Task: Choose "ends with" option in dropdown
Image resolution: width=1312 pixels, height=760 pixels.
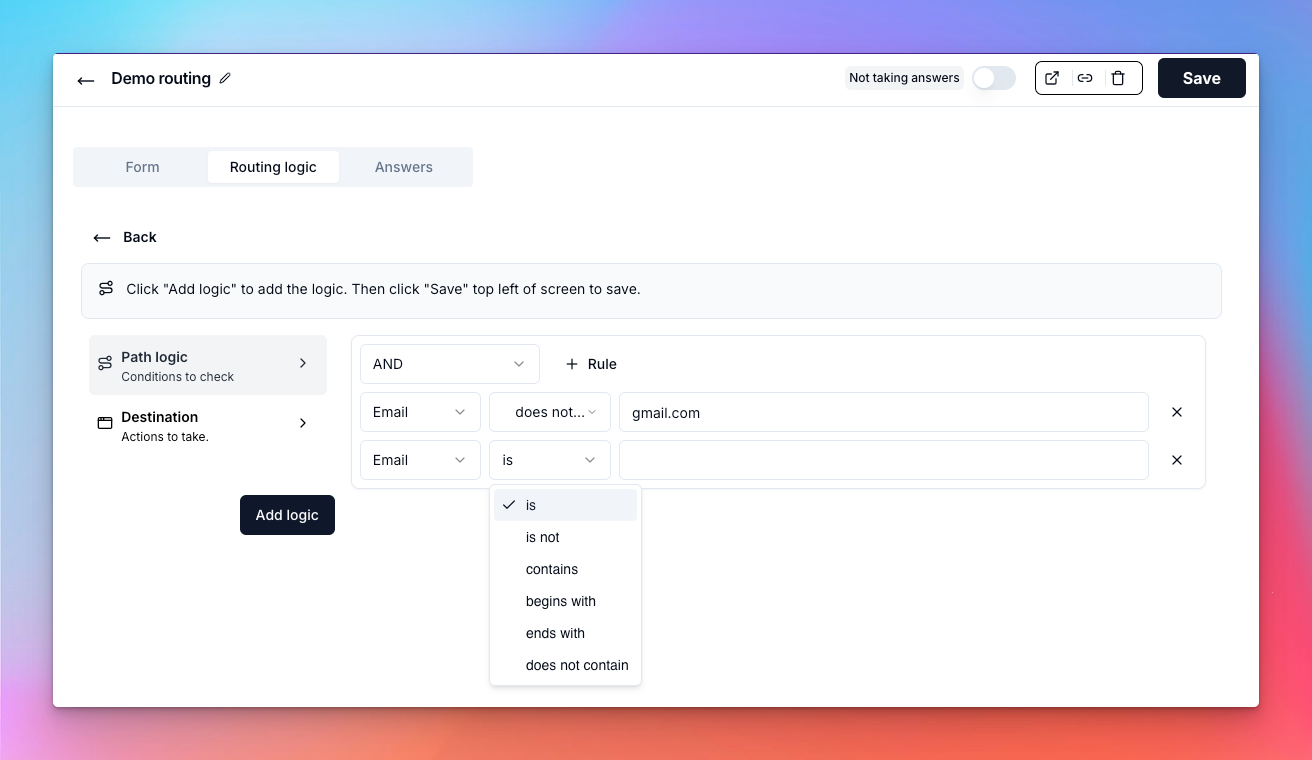Action: click(555, 633)
